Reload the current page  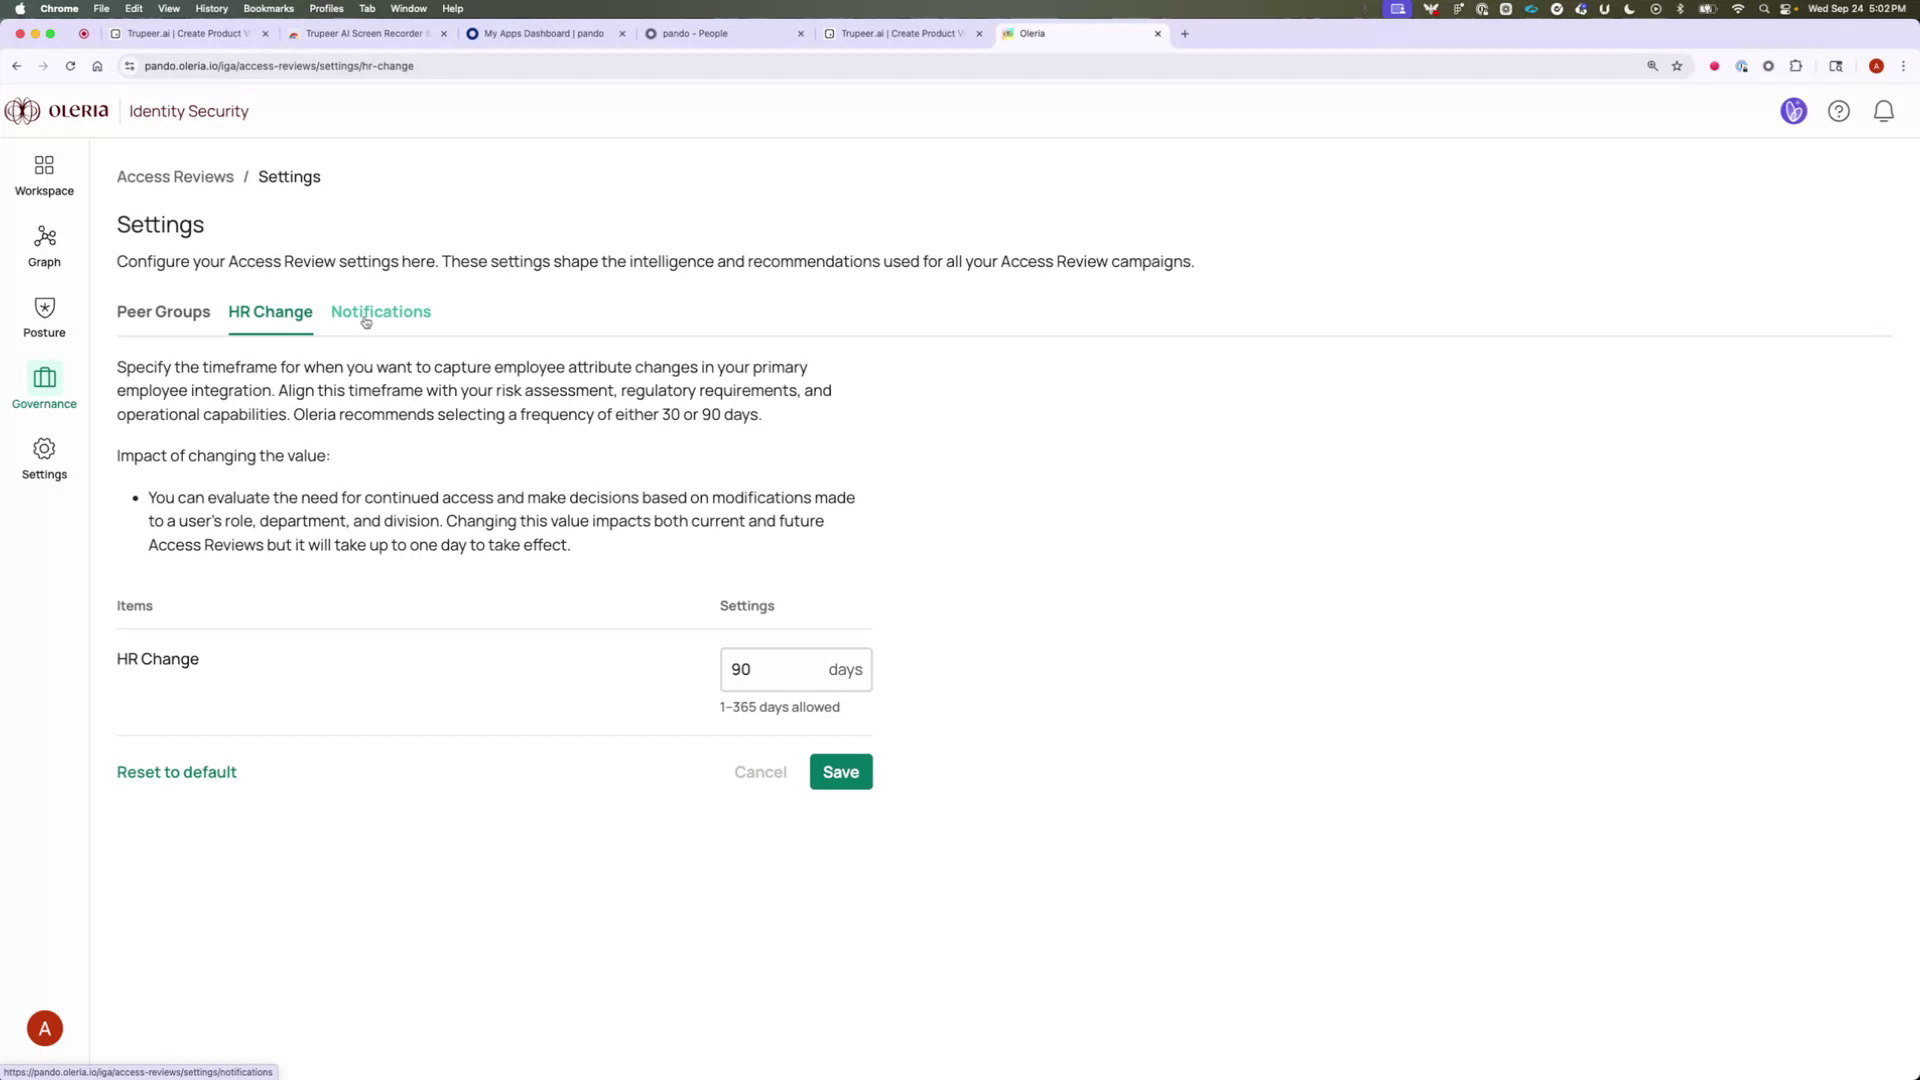(x=70, y=66)
